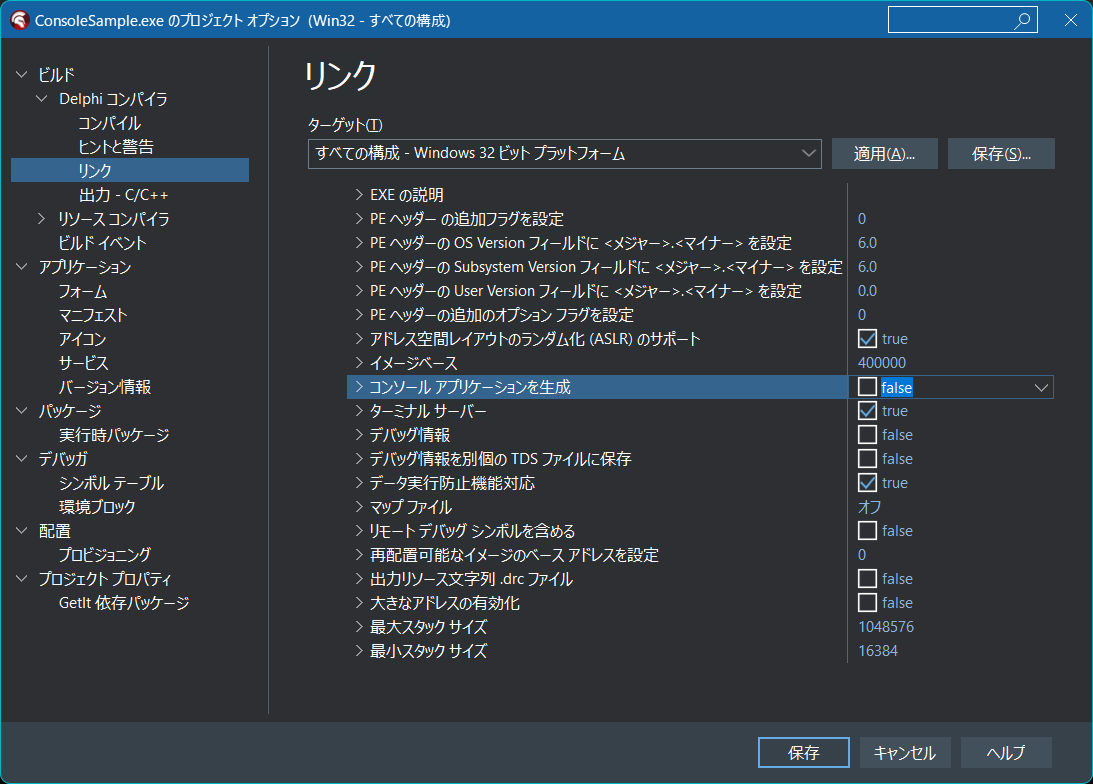This screenshot has height=784, width=1093.
Task: Select コンパイル in the tree
Action: [x=109, y=123]
